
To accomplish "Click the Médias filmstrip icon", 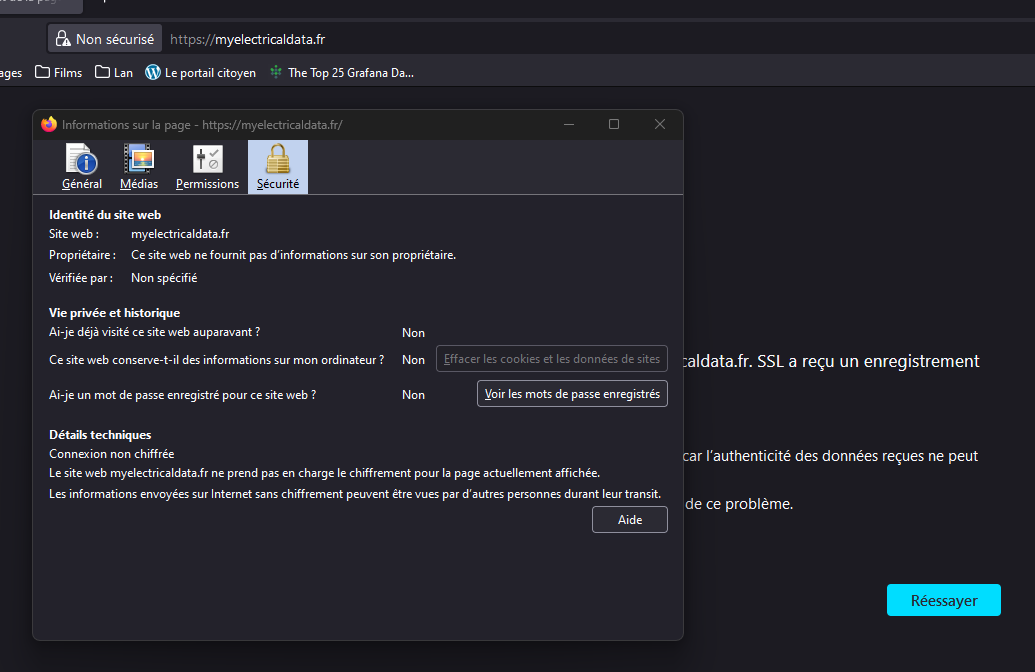I will (x=139, y=160).
